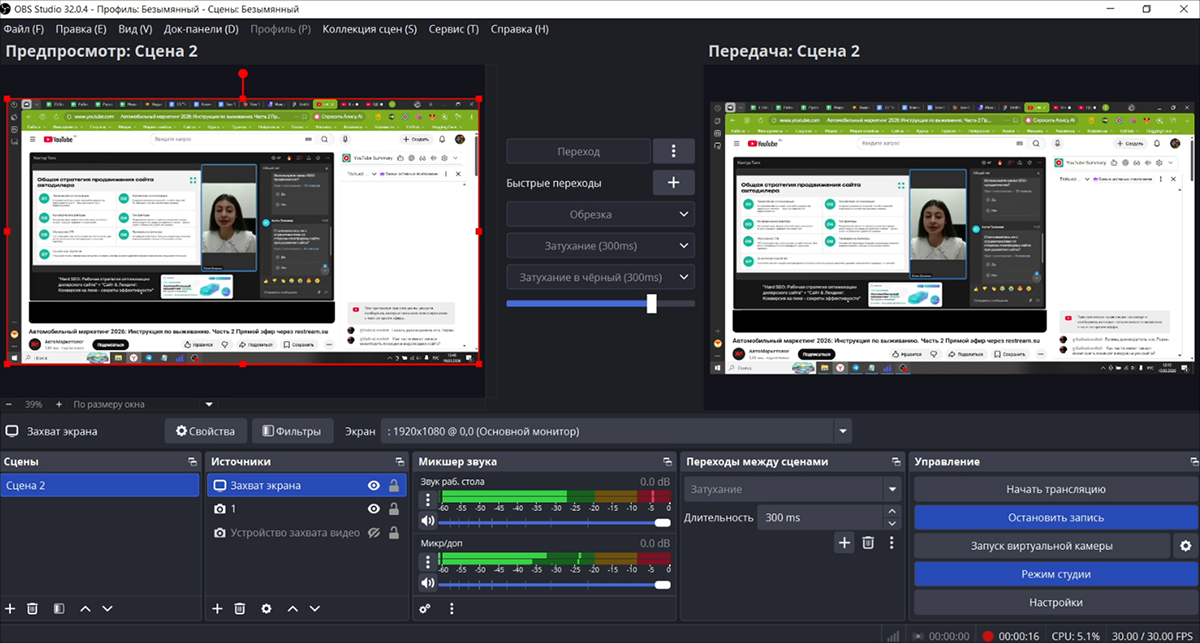Open the Сервис menu
Screen dimensions: 1200x643
[453, 29]
